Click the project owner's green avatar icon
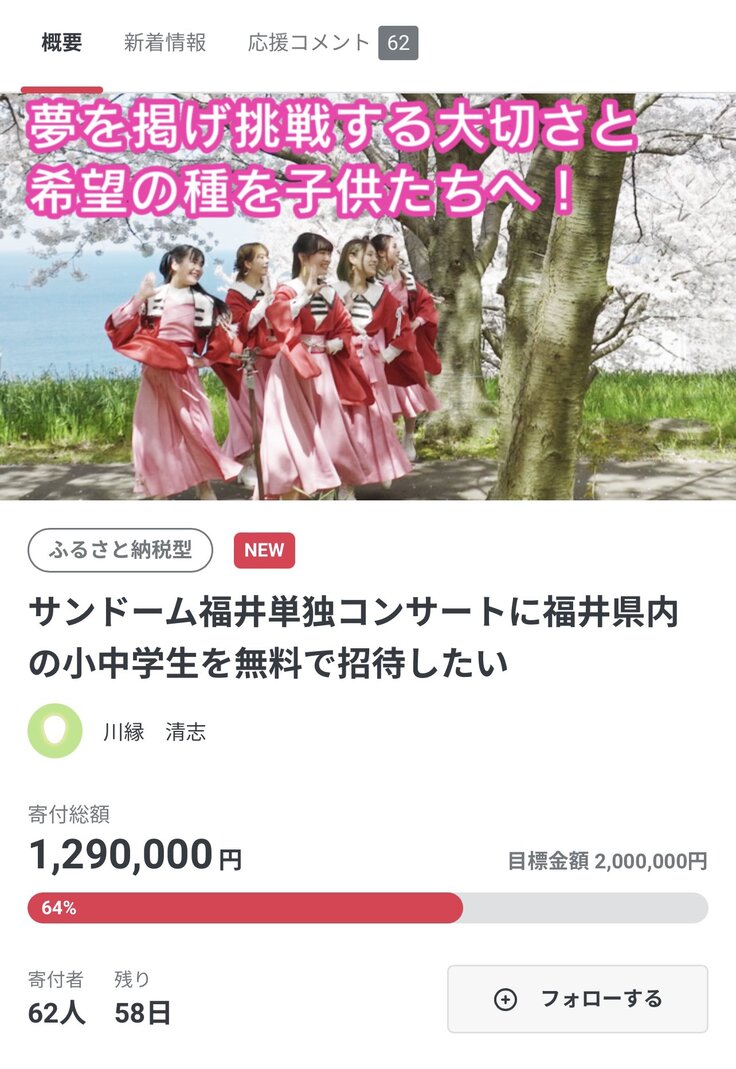The height and width of the screenshot is (1069, 736). [x=55, y=731]
